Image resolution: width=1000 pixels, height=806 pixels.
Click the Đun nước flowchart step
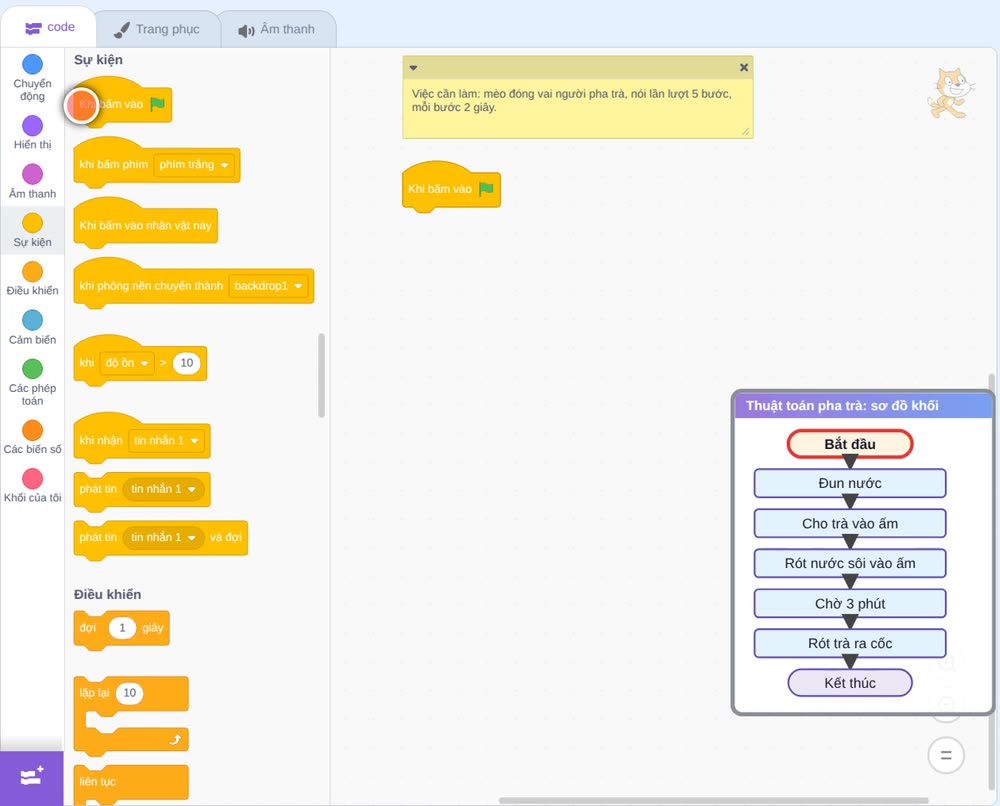pyautogui.click(x=850, y=483)
